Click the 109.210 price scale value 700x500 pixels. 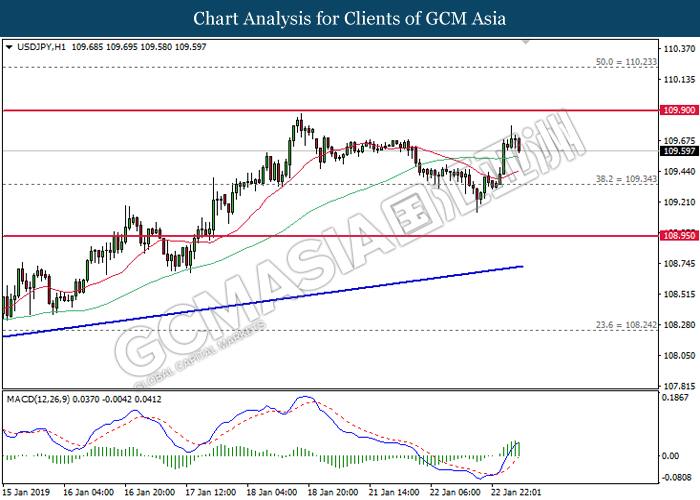tap(679, 202)
